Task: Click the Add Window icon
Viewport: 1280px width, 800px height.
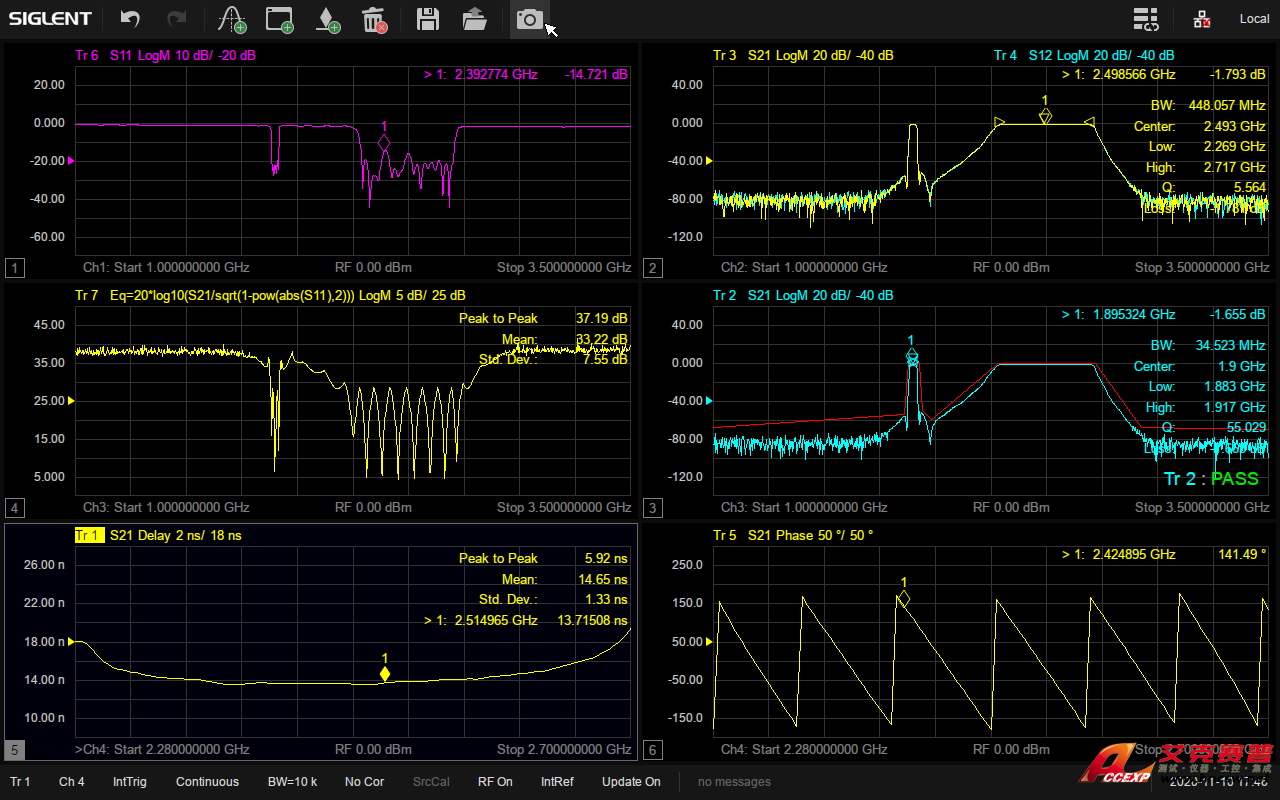Action: [x=280, y=19]
